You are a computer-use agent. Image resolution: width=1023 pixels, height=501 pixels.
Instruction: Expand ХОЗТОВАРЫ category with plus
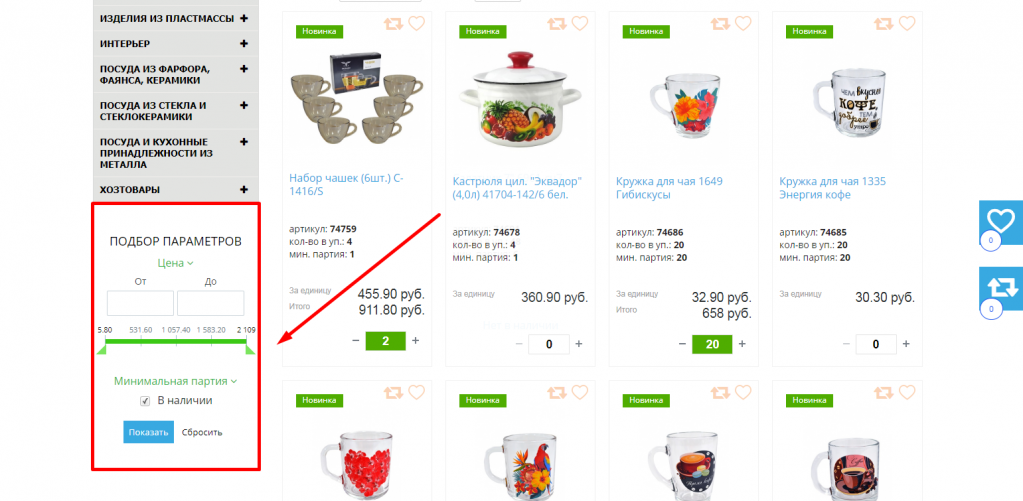(244, 189)
